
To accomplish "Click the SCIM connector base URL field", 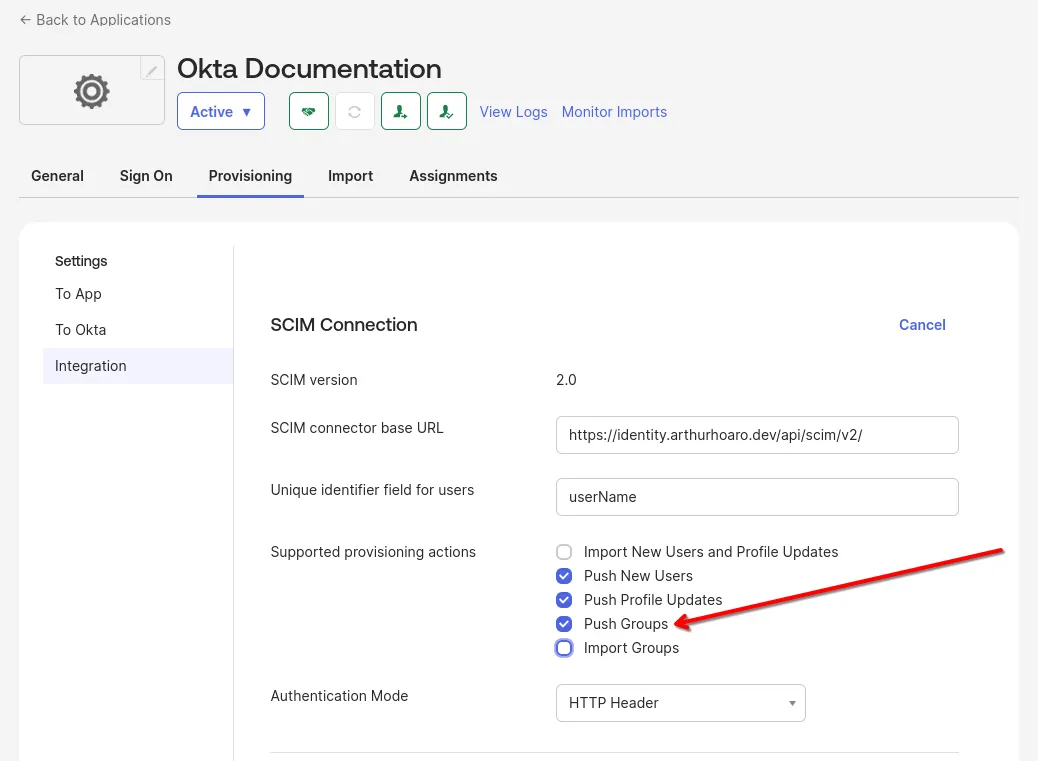I will pos(757,435).
